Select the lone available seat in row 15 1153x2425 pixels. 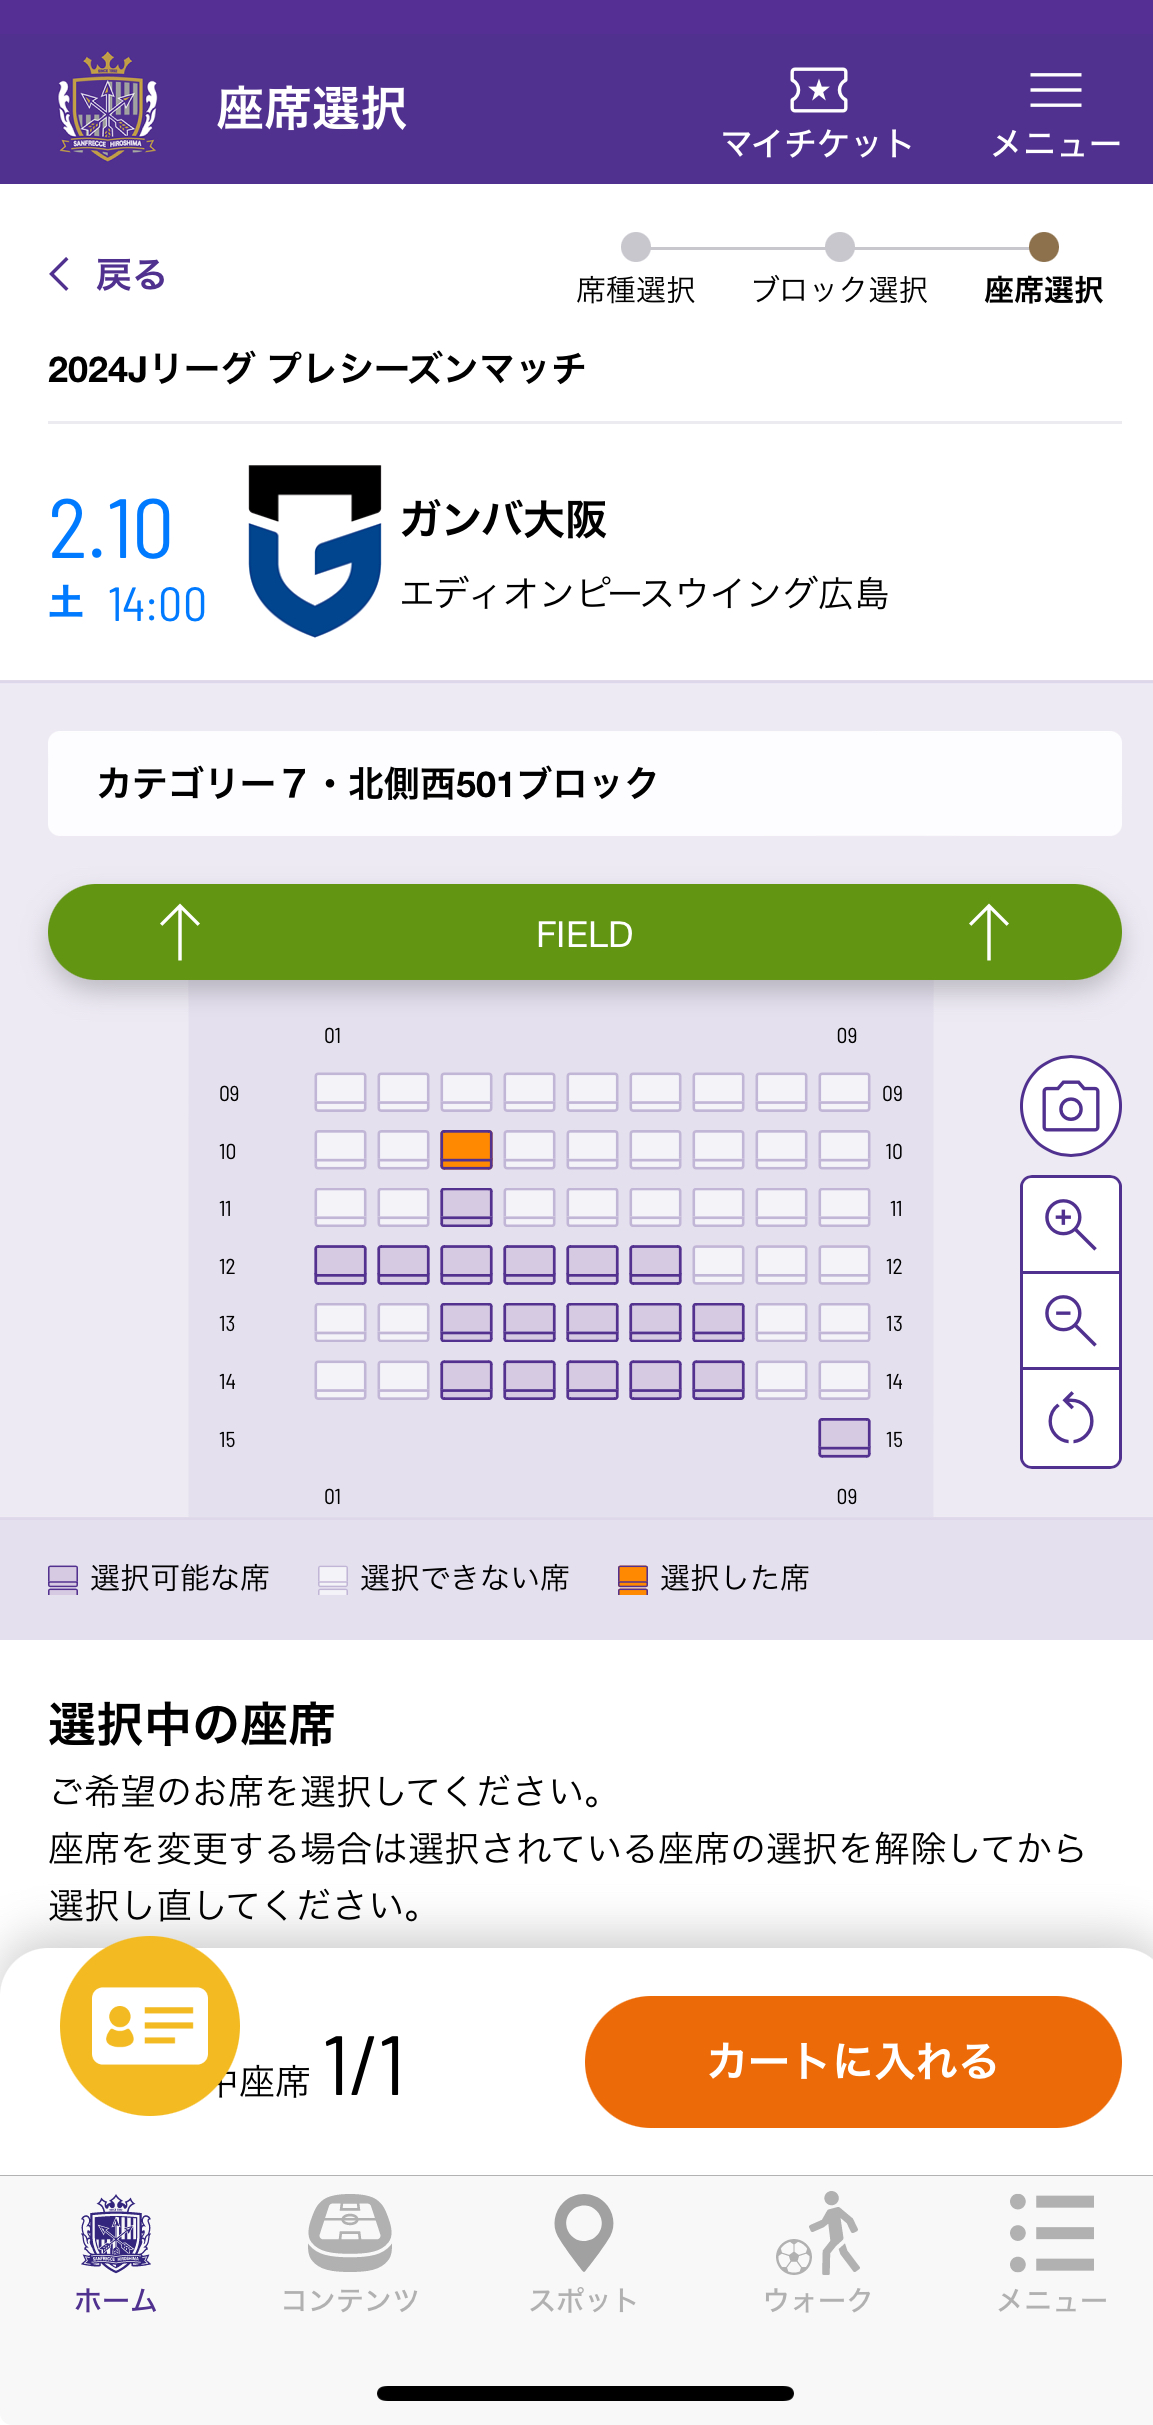coord(844,1438)
